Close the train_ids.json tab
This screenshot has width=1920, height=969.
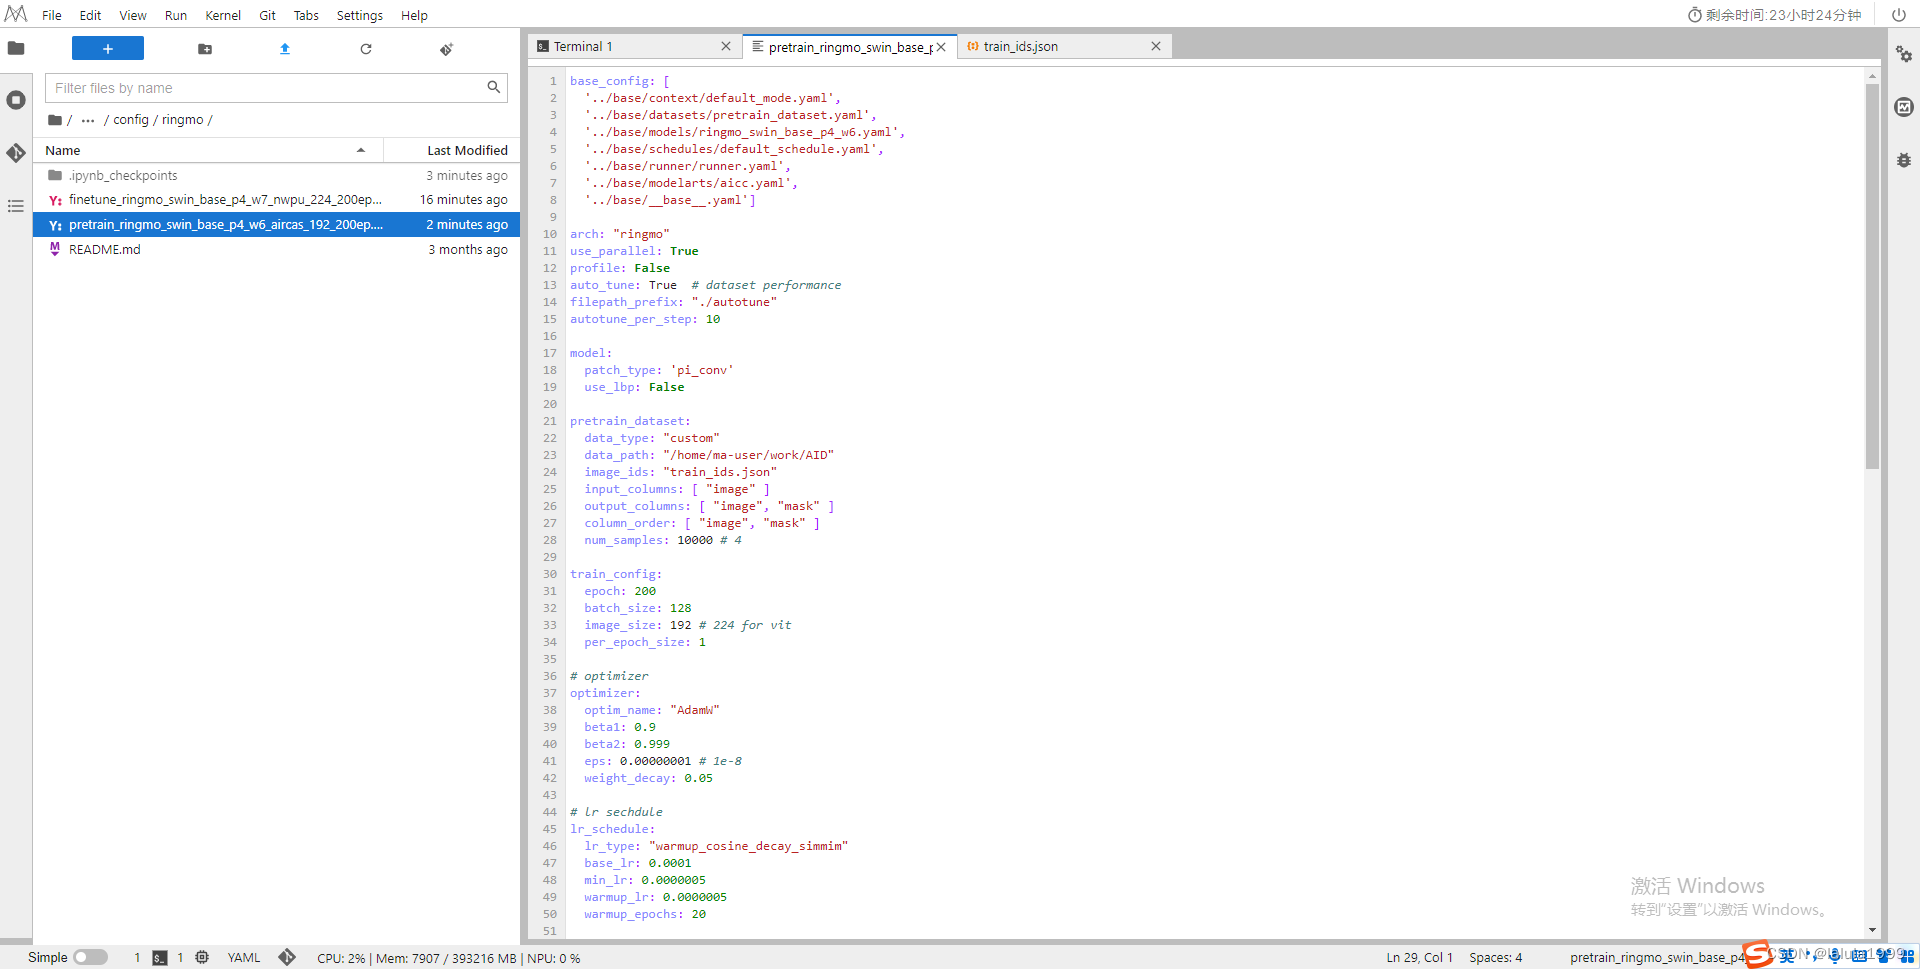pos(1156,47)
